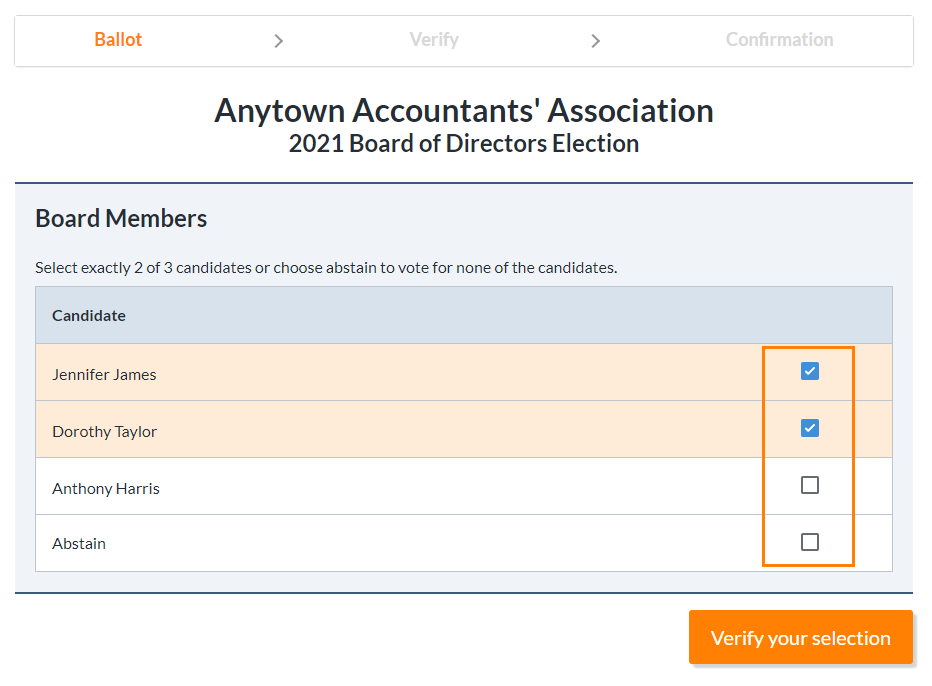Click the Anthony Harris candidate name
This screenshot has width=932, height=686.
click(106, 489)
